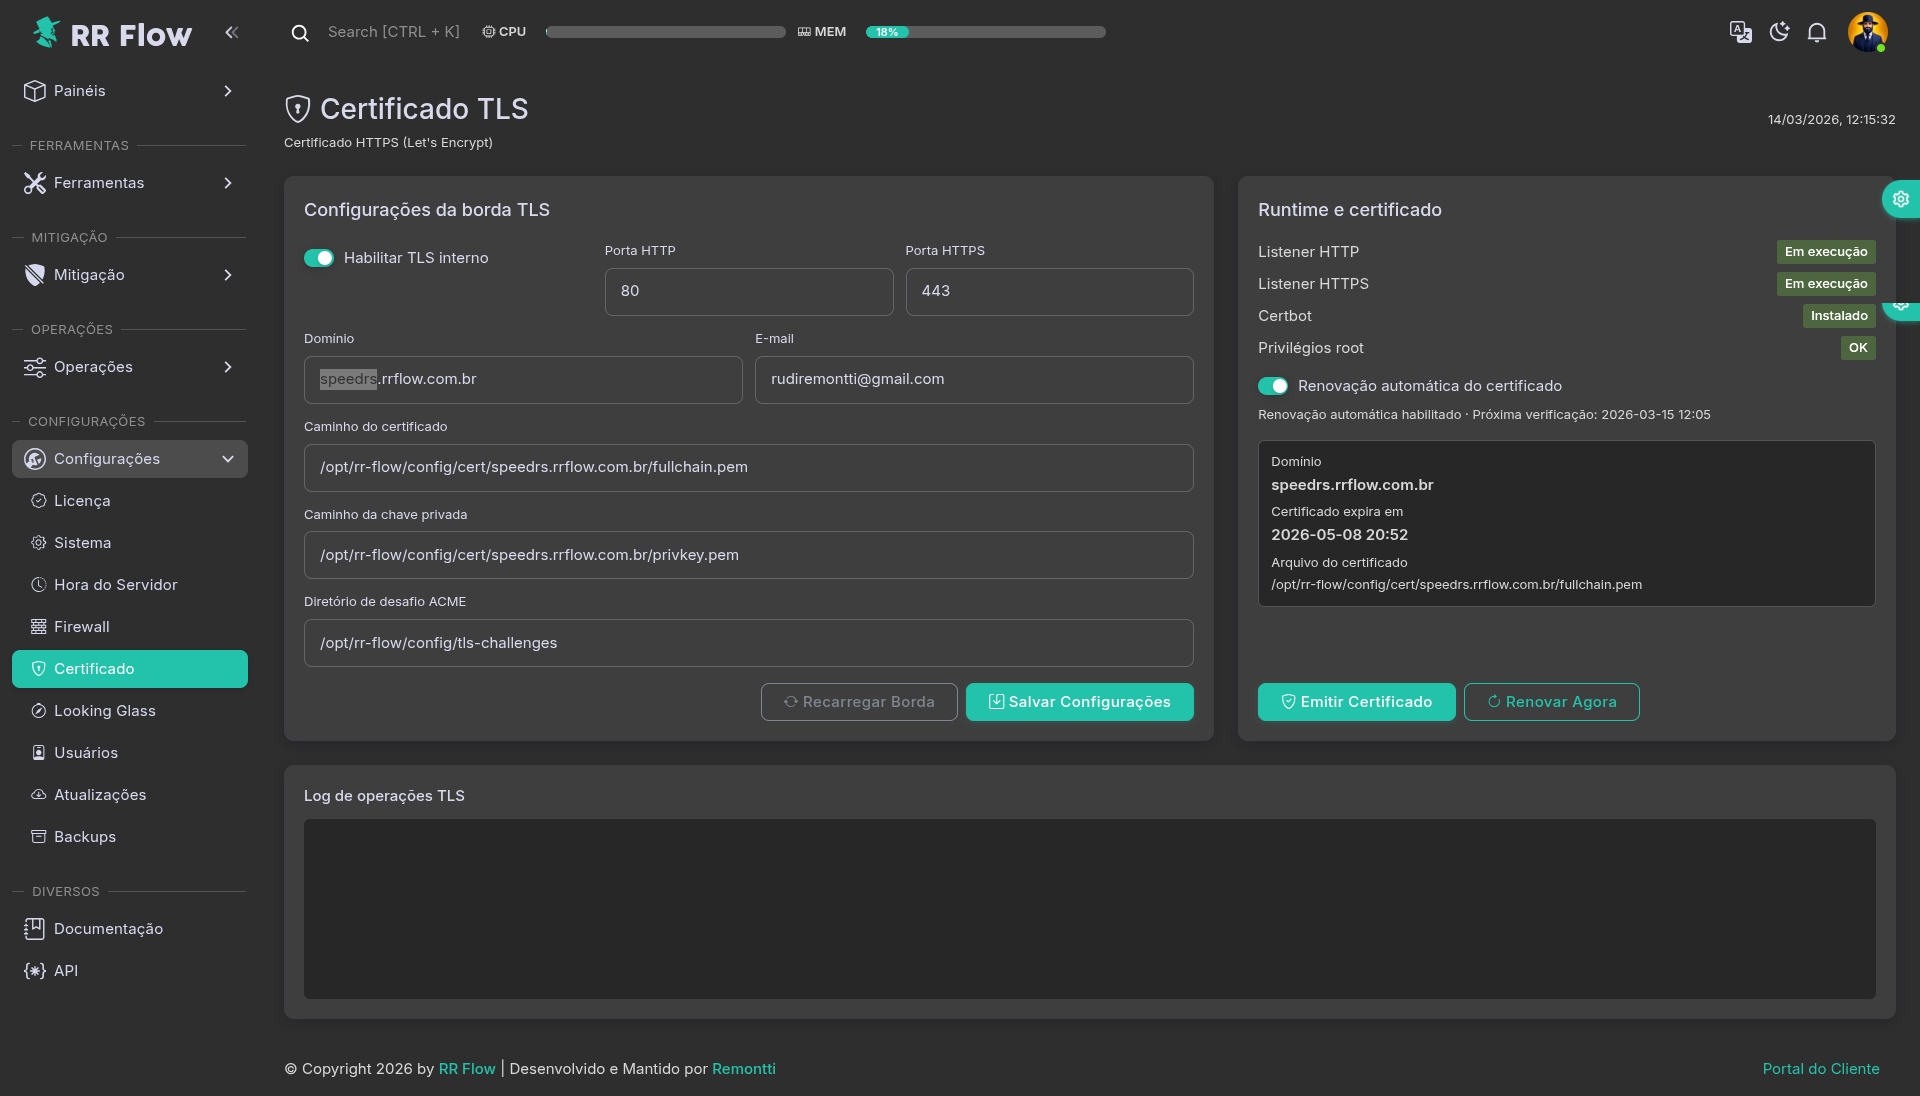Open the Backups section
This screenshot has width=1920, height=1096.
point(84,837)
